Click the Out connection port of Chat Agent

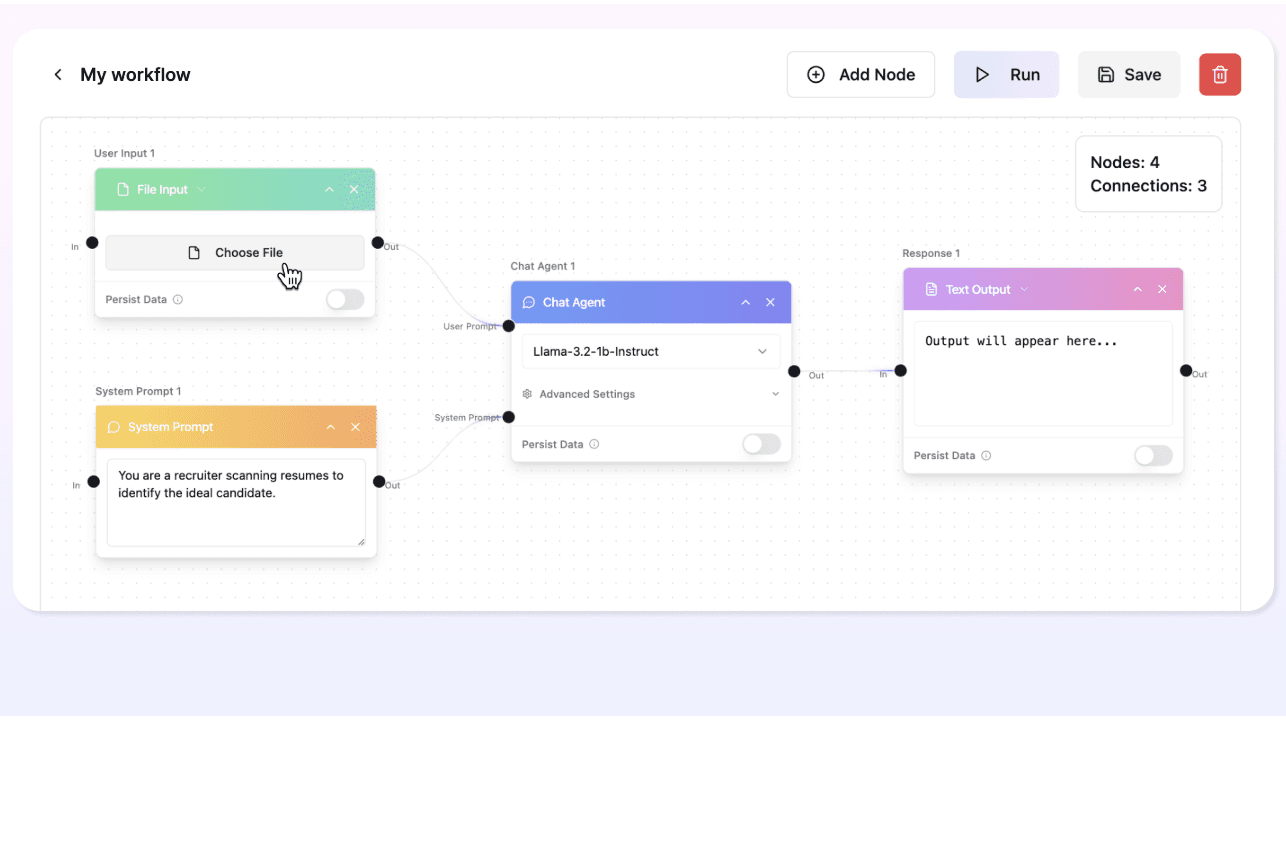click(793, 372)
